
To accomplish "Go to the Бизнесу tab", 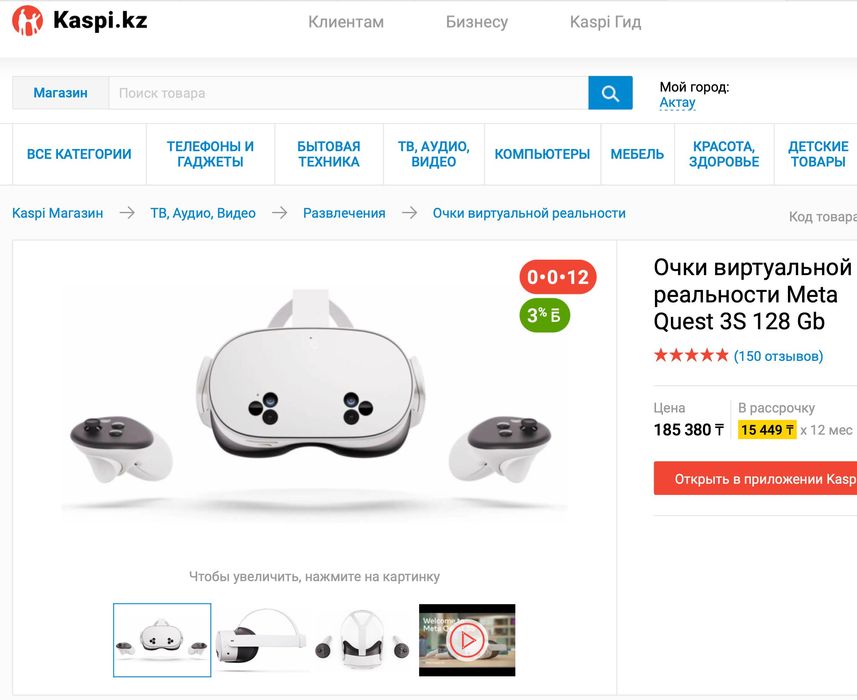I will point(477,22).
